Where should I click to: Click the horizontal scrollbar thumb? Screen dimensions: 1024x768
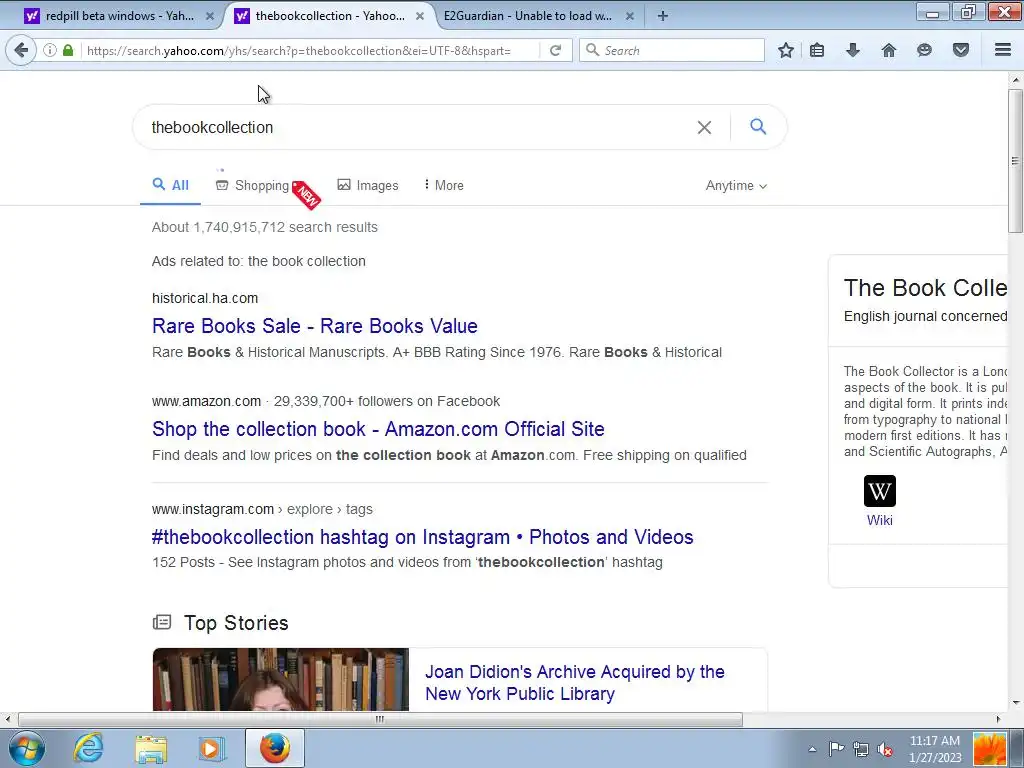point(379,719)
